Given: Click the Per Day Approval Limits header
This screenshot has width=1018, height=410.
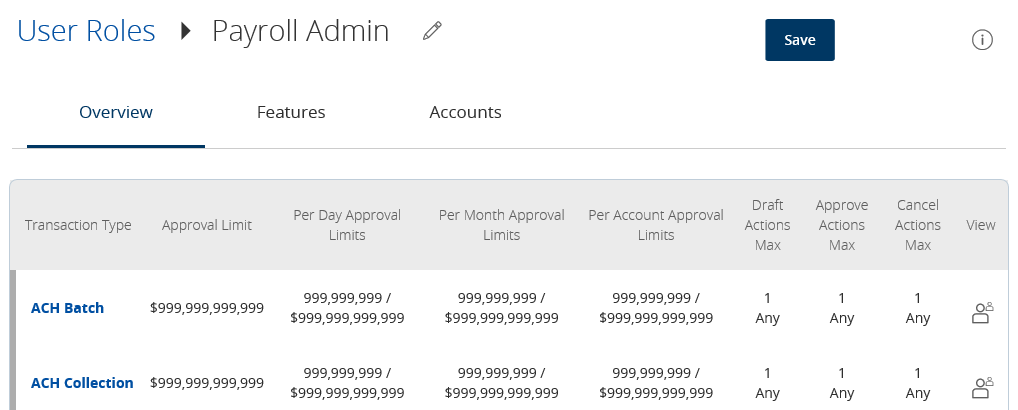Looking at the screenshot, I should pos(347,225).
